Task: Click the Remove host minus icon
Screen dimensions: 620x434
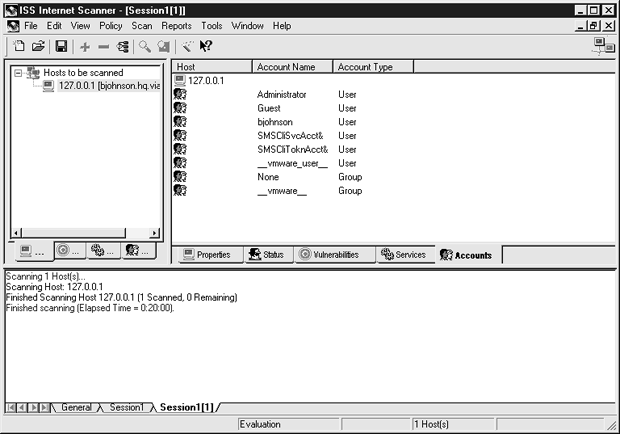Action: pyautogui.click(x=104, y=46)
